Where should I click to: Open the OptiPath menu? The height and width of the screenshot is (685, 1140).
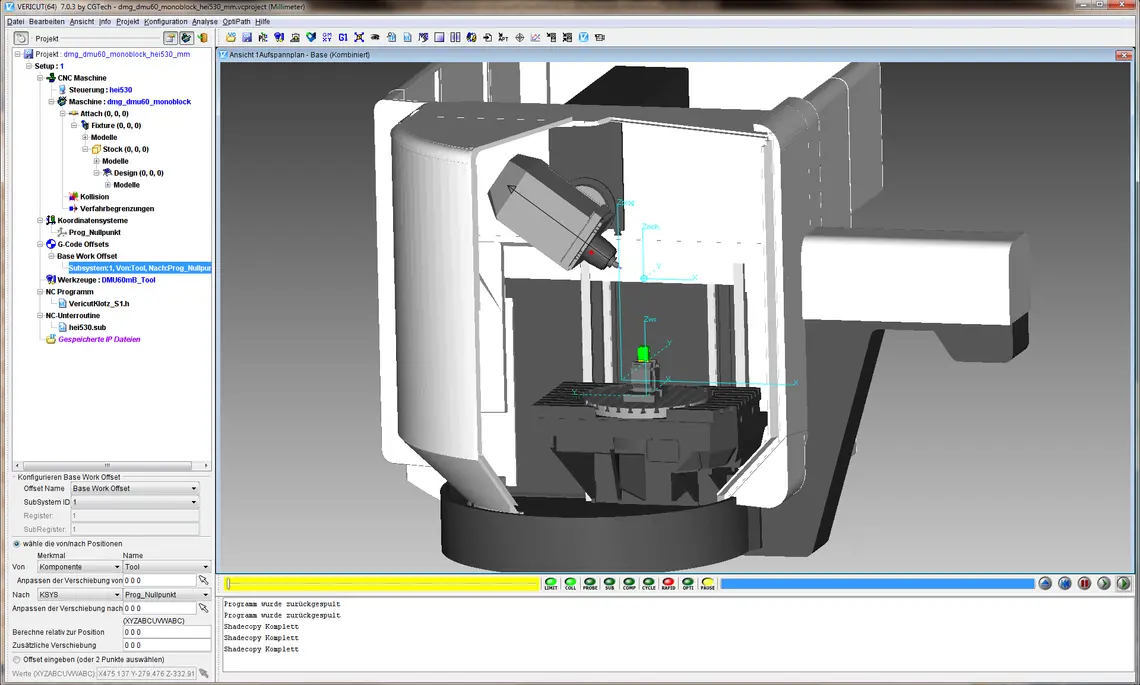coord(236,21)
